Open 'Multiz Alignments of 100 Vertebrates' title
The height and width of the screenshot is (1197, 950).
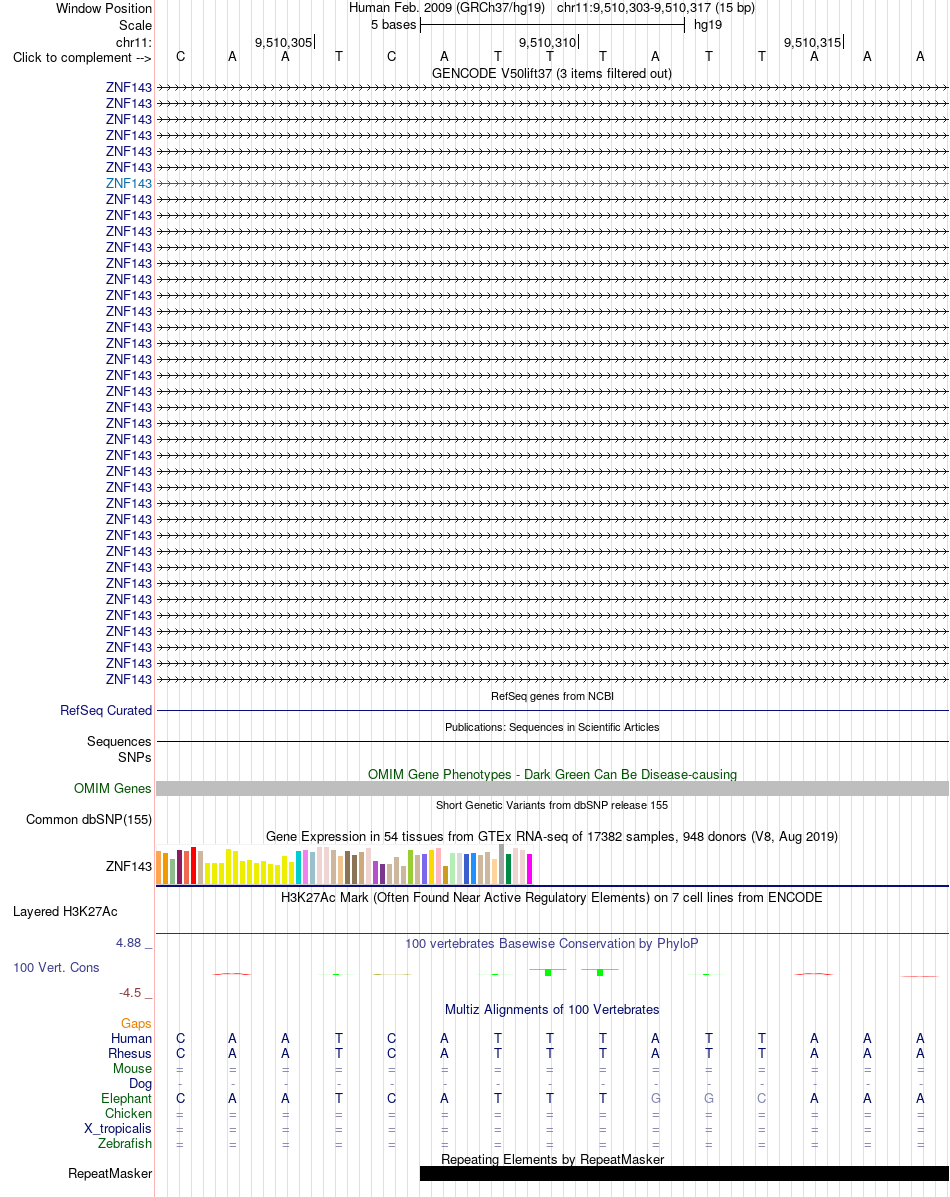552,1010
